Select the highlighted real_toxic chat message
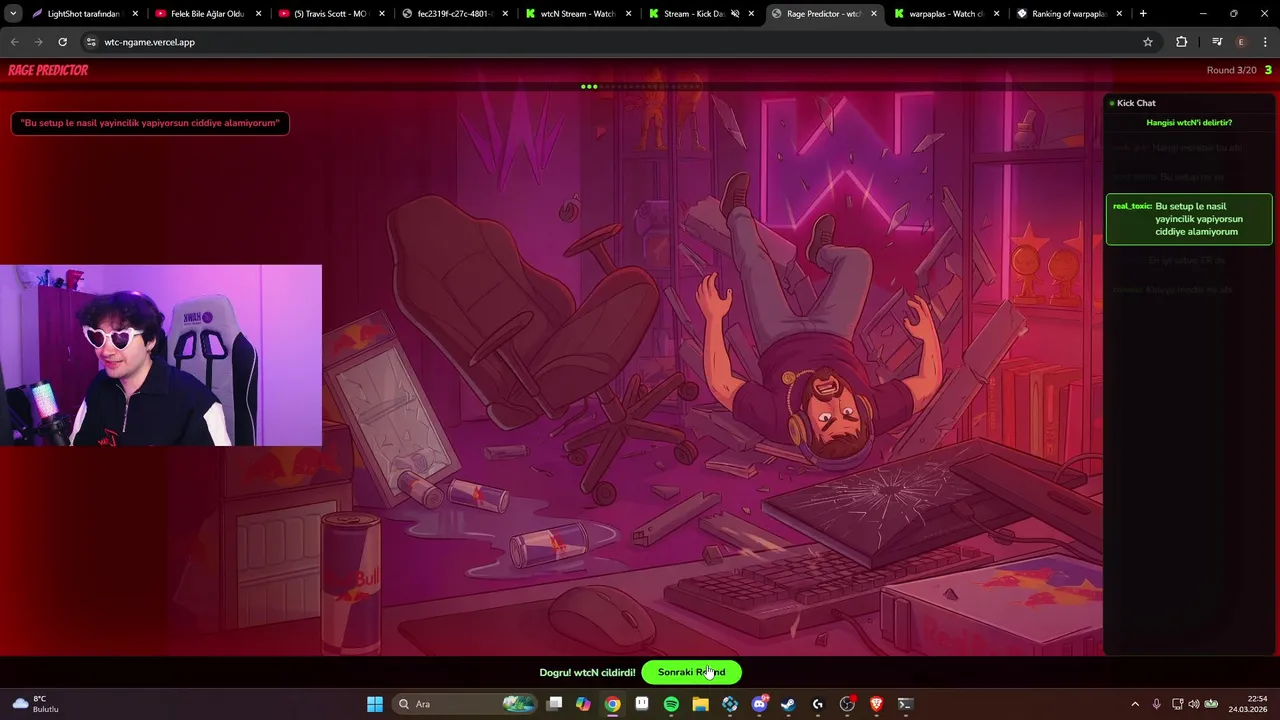The height and width of the screenshot is (720, 1280). coord(1189,219)
